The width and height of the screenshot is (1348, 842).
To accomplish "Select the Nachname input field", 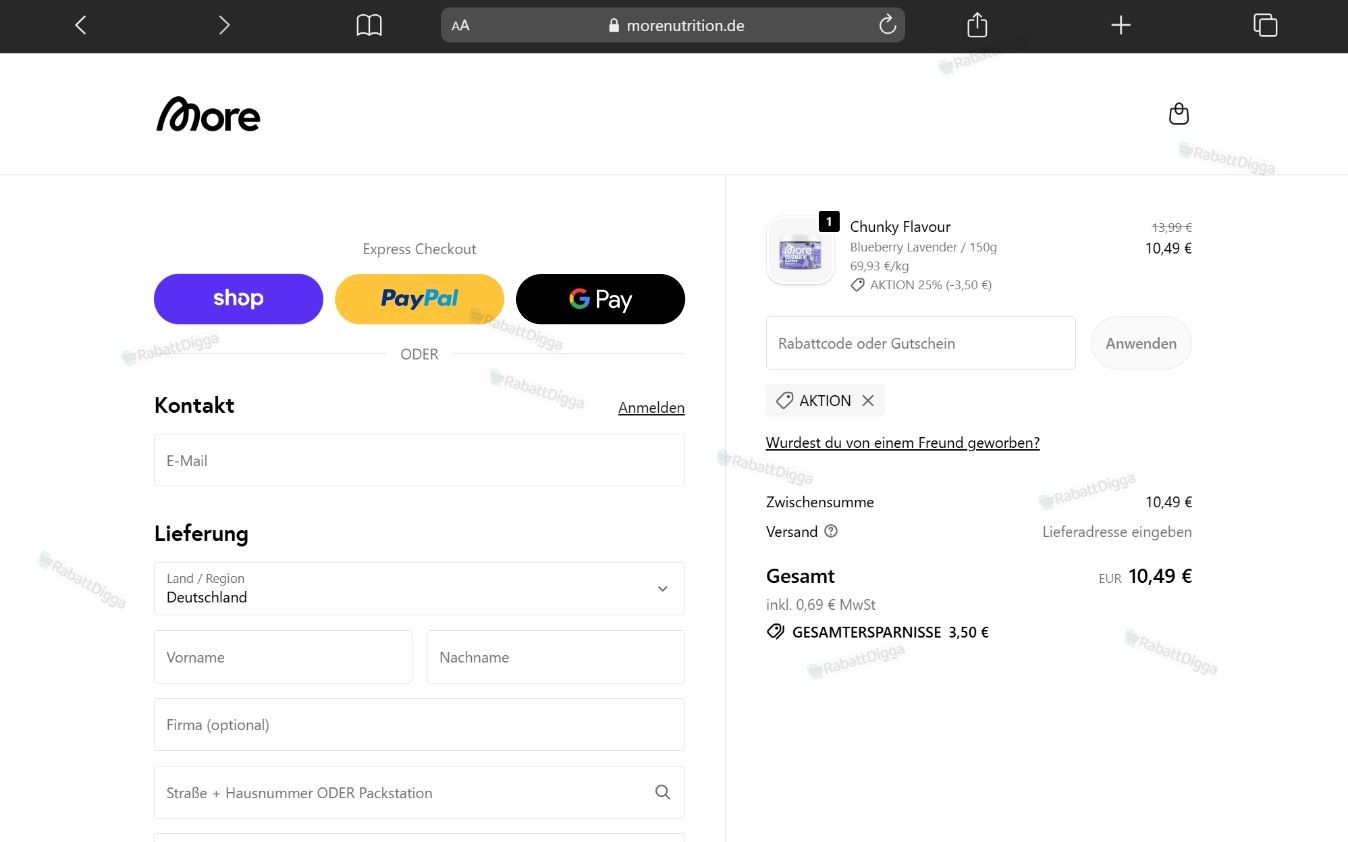I will point(556,657).
